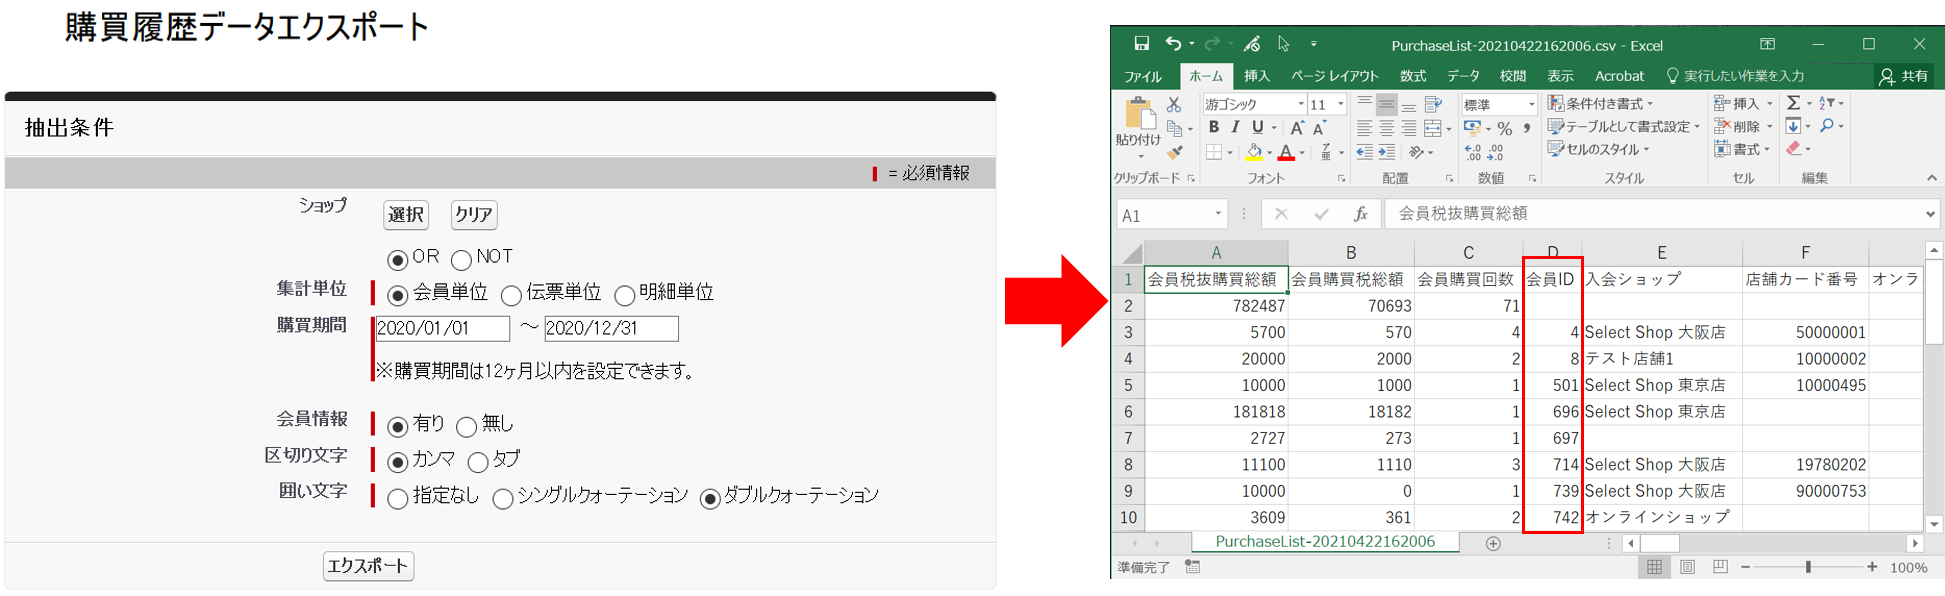Viewport: 1945px width, 596px height.
Task: Toggle Bold formatting in ribbon
Action: point(1213,128)
